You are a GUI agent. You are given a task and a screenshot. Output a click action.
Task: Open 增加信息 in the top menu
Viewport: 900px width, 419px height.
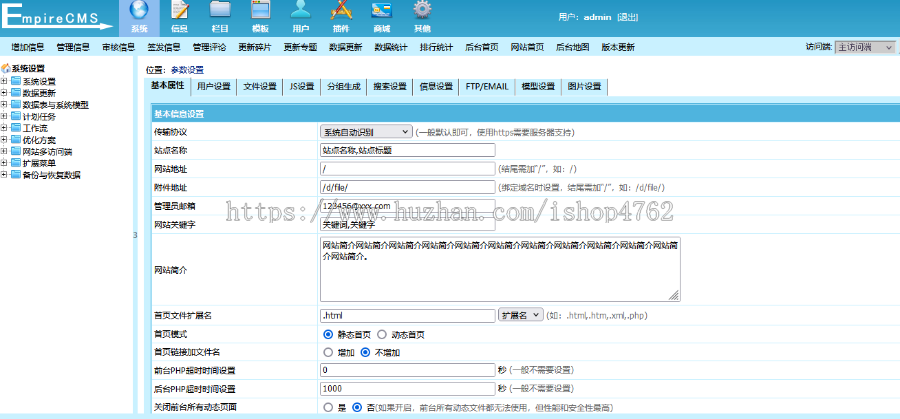click(28, 48)
